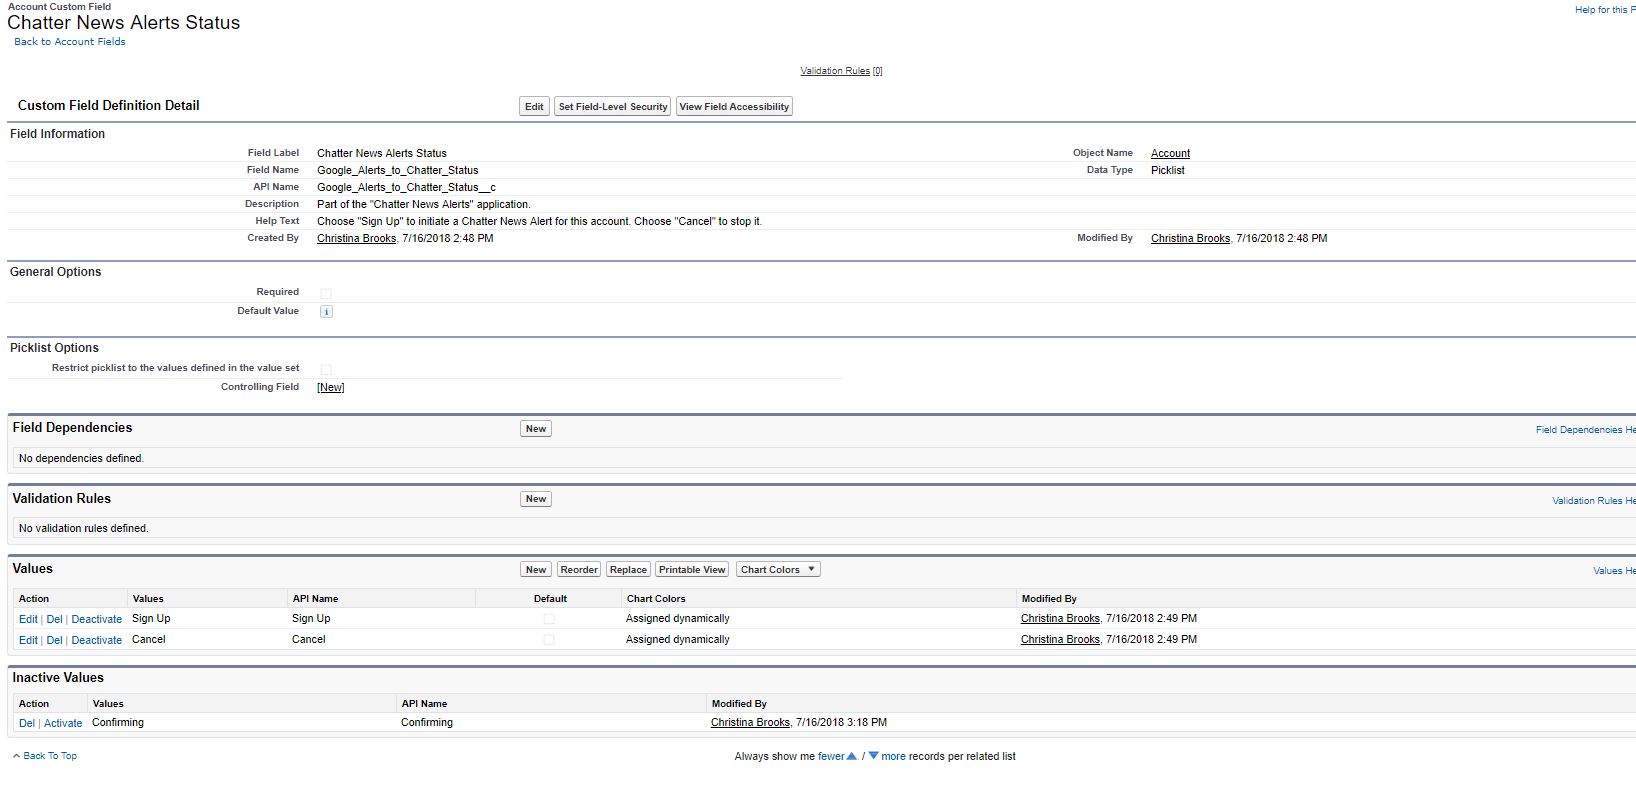1636x785 pixels.
Task: Click the Default Value info icon
Action: click(326, 312)
